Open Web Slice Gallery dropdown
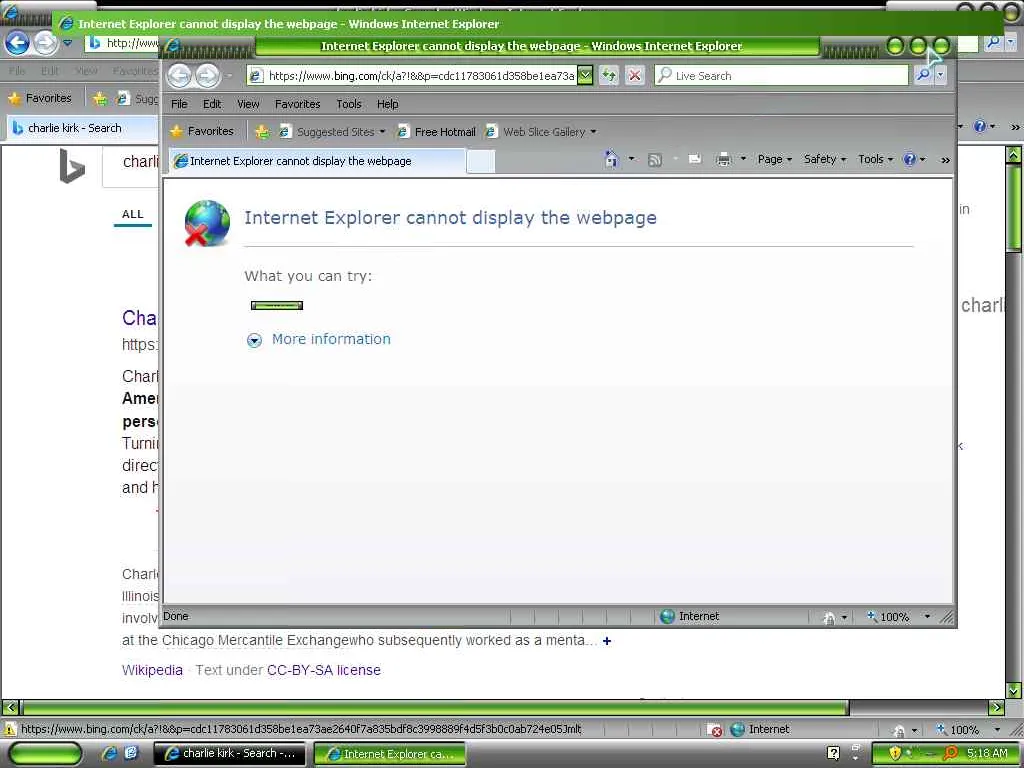 click(541, 132)
